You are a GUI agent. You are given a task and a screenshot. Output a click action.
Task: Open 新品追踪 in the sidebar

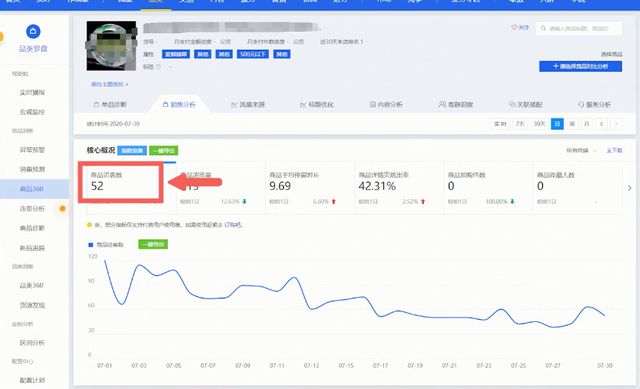tap(32, 248)
